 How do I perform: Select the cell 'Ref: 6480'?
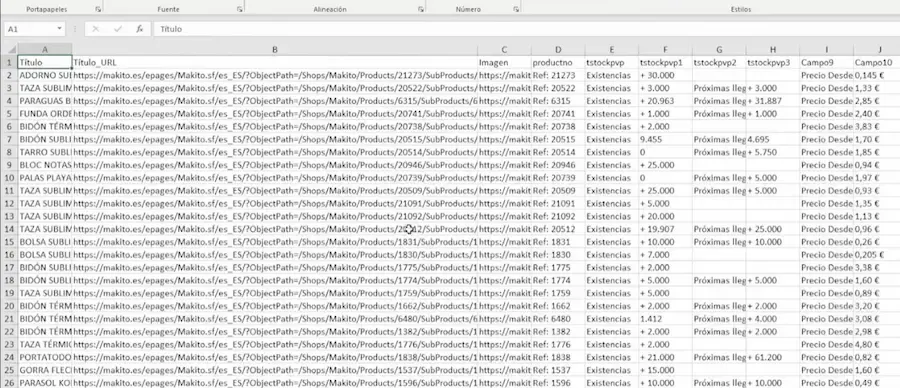click(558, 319)
